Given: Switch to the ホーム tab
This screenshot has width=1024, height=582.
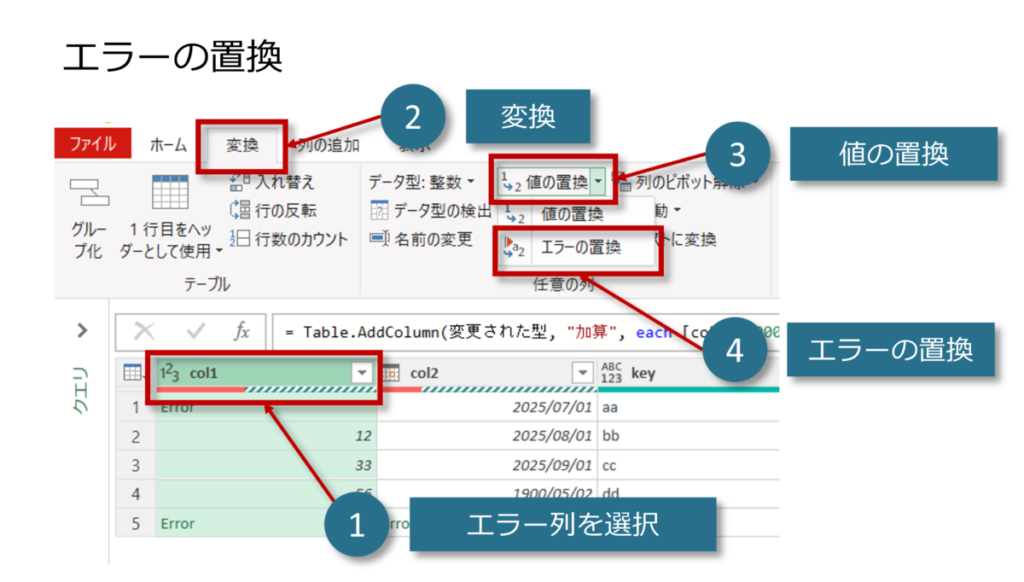Looking at the screenshot, I should (168, 145).
